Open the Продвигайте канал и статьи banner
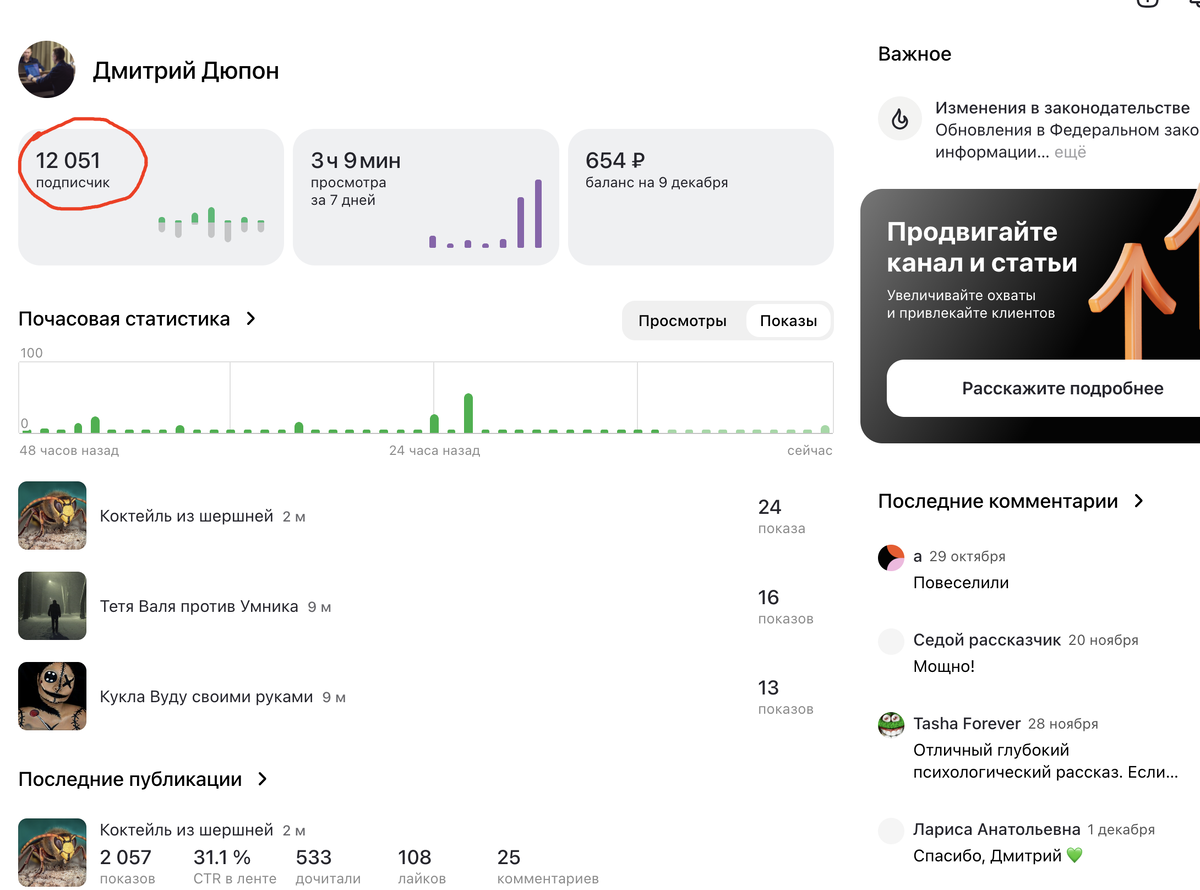This screenshot has width=1200, height=890. pyautogui.click(x=1030, y=315)
